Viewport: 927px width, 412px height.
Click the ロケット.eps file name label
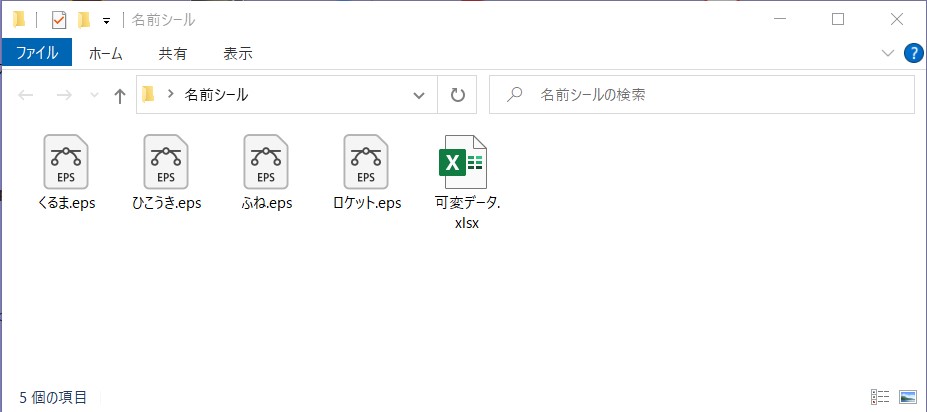click(367, 203)
